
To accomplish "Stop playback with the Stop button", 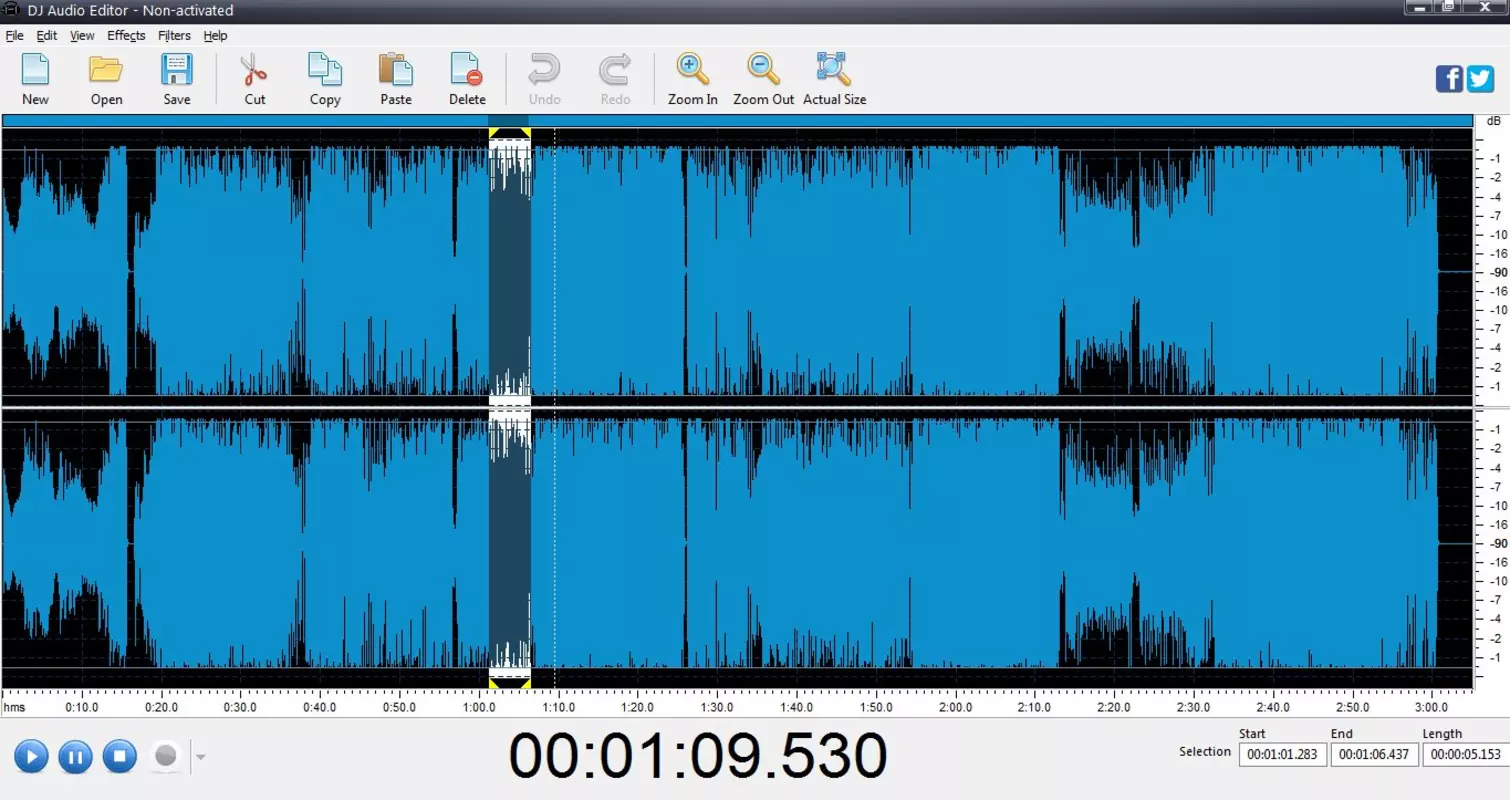I will point(119,756).
